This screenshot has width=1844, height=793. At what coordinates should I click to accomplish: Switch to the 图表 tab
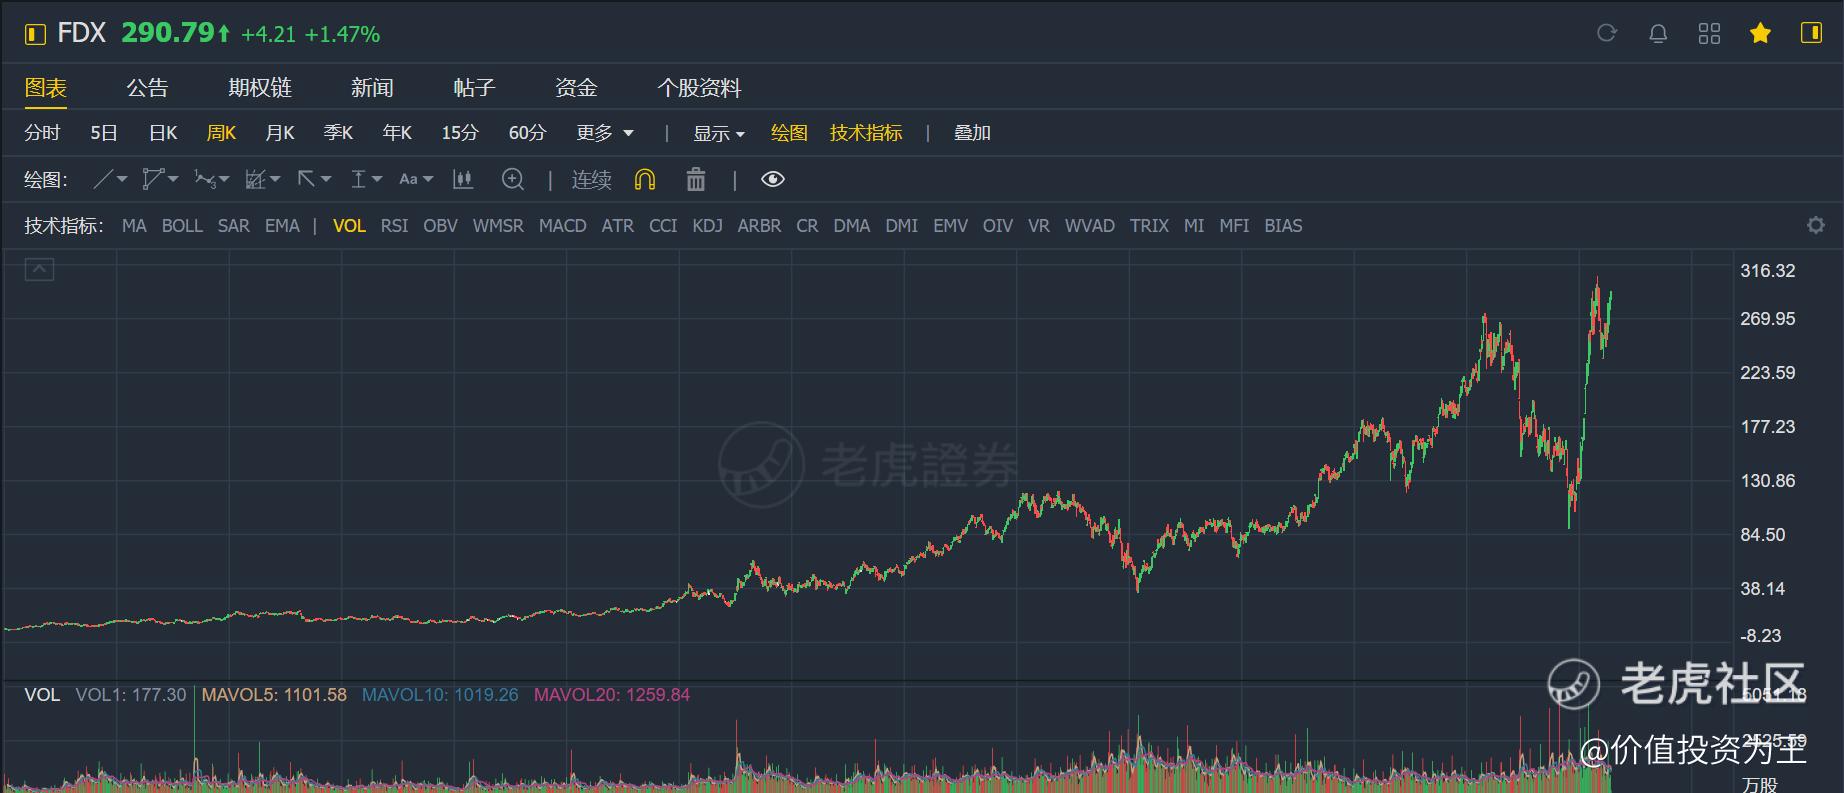pos(46,88)
